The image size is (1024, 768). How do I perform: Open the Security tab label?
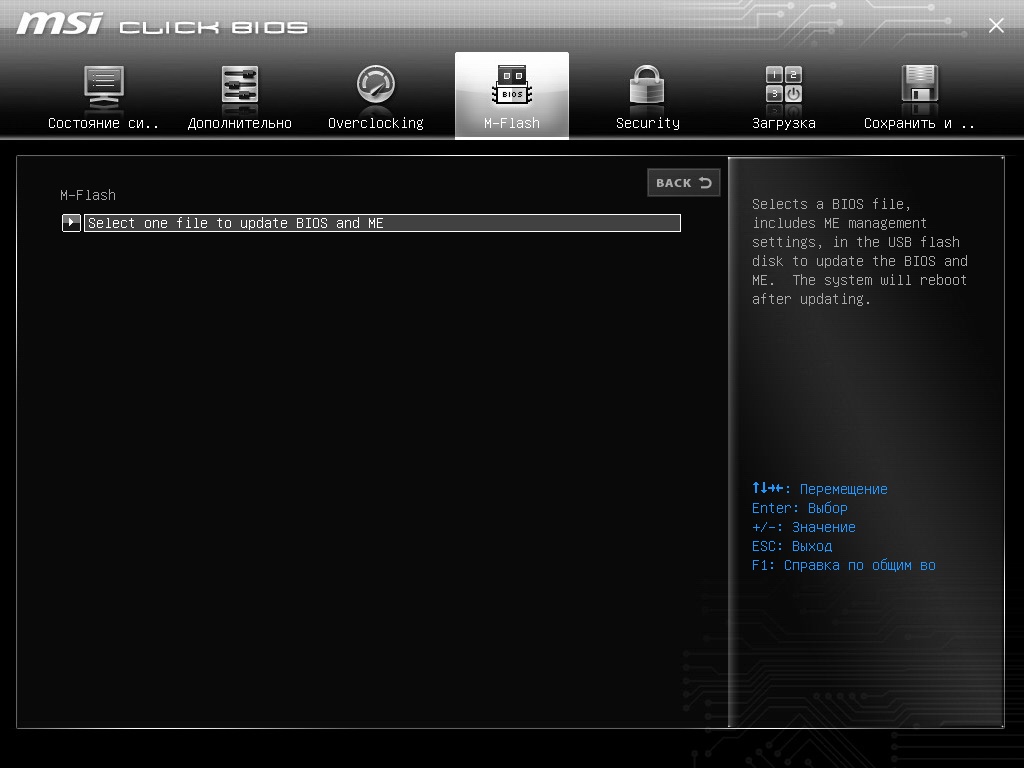point(648,123)
